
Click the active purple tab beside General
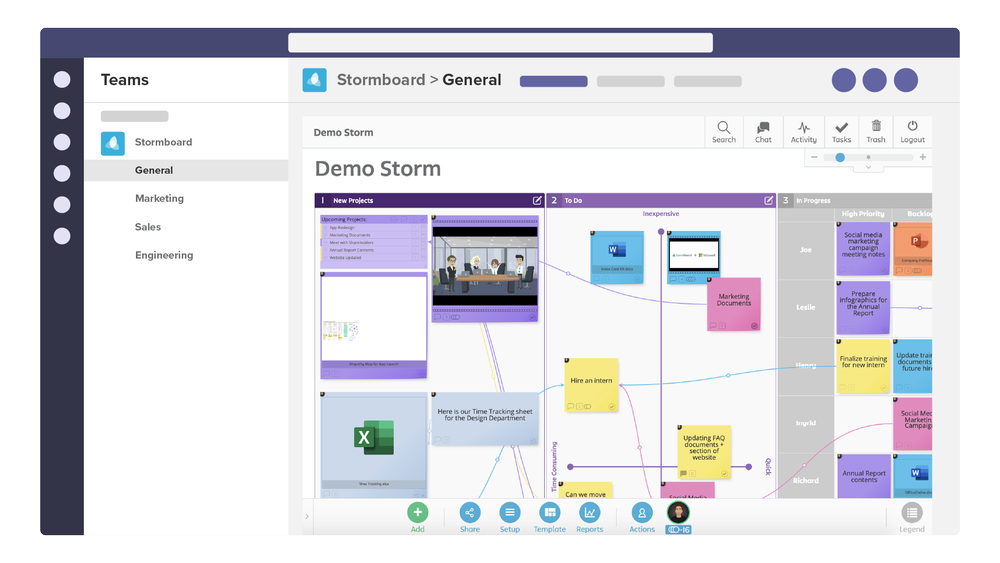tap(554, 82)
